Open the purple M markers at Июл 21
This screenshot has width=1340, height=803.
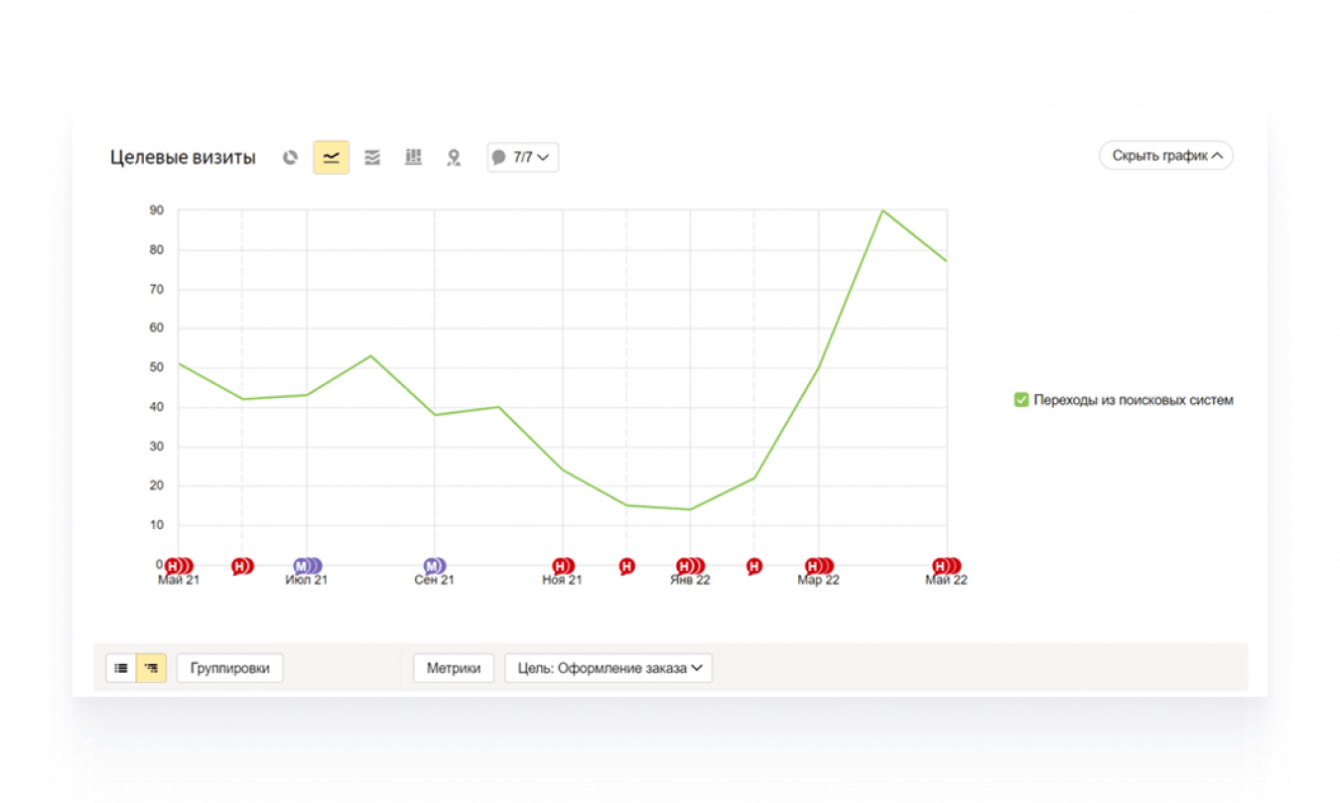306,566
